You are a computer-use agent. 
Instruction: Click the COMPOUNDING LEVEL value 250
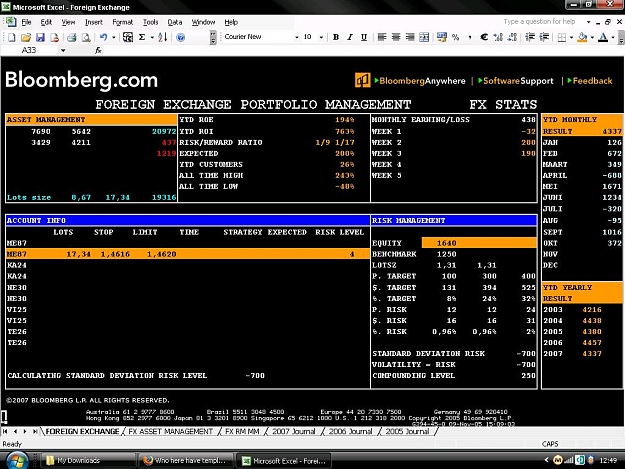(529, 375)
